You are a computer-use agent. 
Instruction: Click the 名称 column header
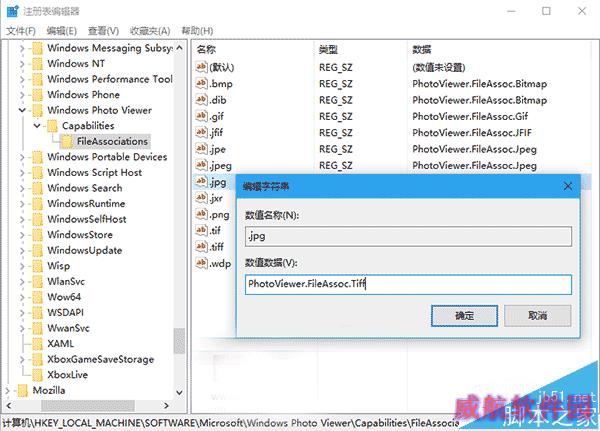coord(206,49)
